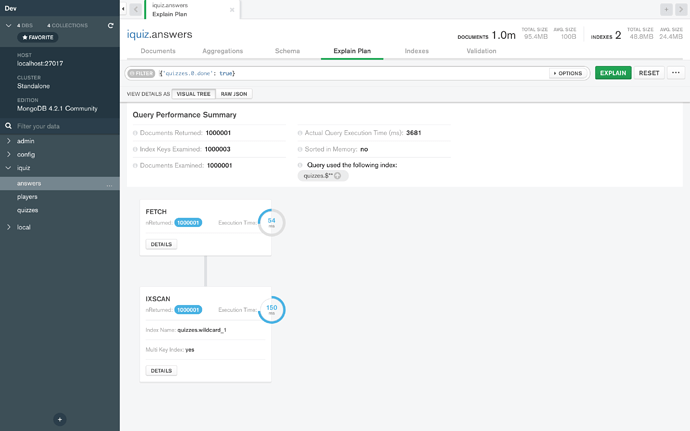This screenshot has width=690, height=431.
Task: Select Visual Tree details view
Action: pos(194,94)
